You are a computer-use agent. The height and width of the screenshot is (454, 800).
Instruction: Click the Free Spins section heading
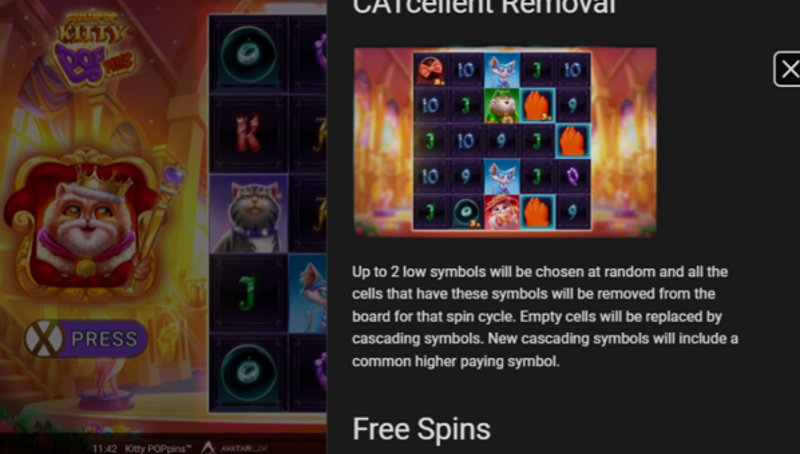click(x=421, y=429)
